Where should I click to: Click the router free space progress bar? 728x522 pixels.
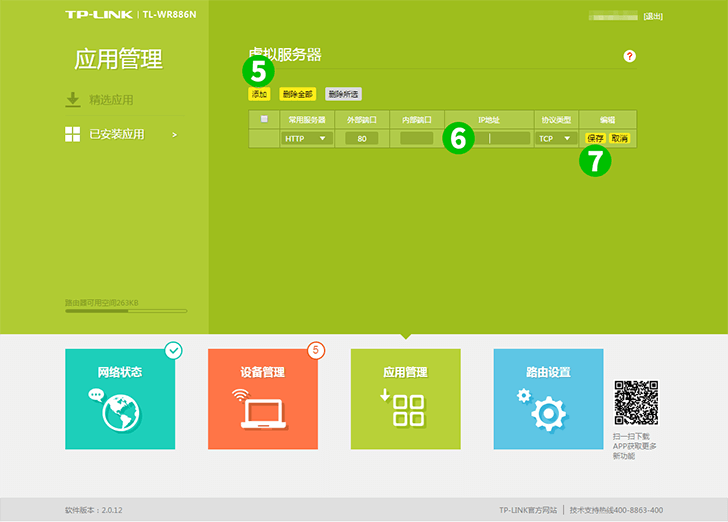(x=126, y=311)
